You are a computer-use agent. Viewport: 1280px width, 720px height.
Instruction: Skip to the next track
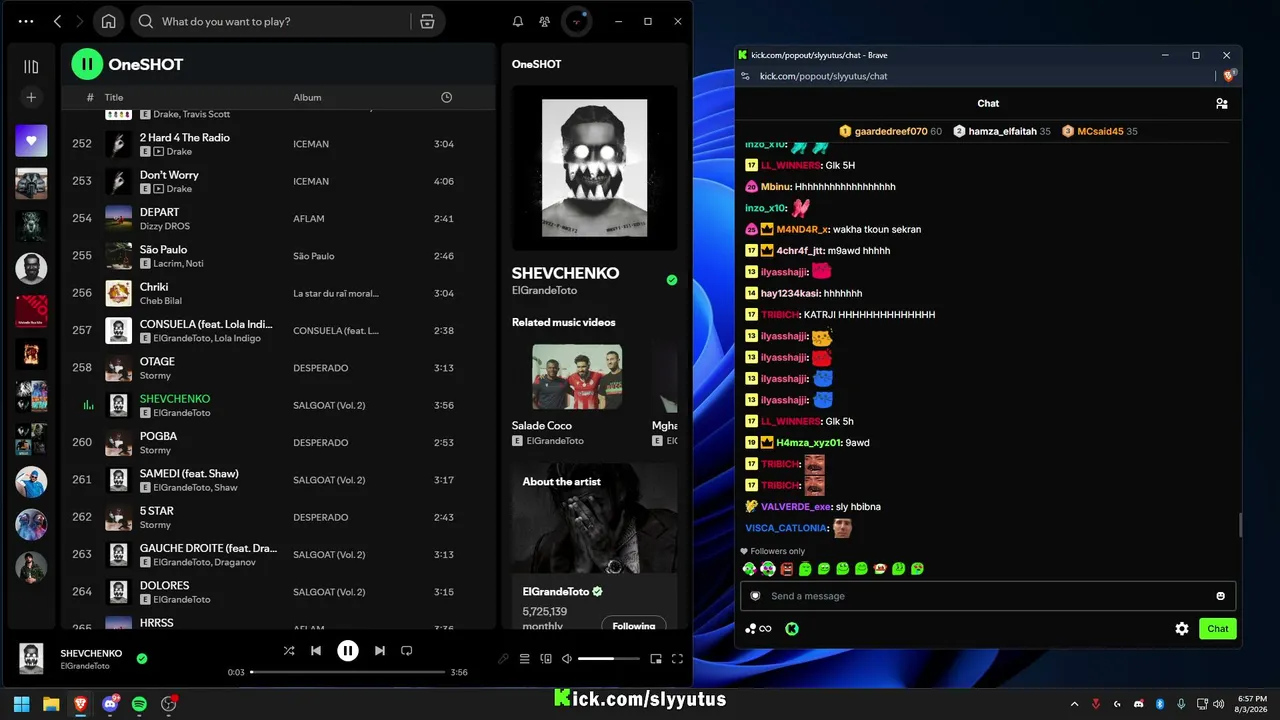(x=379, y=651)
